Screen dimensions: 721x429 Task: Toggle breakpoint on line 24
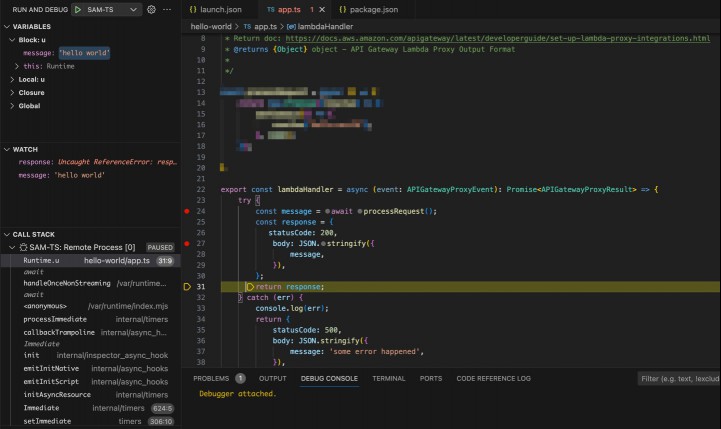(187, 211)
